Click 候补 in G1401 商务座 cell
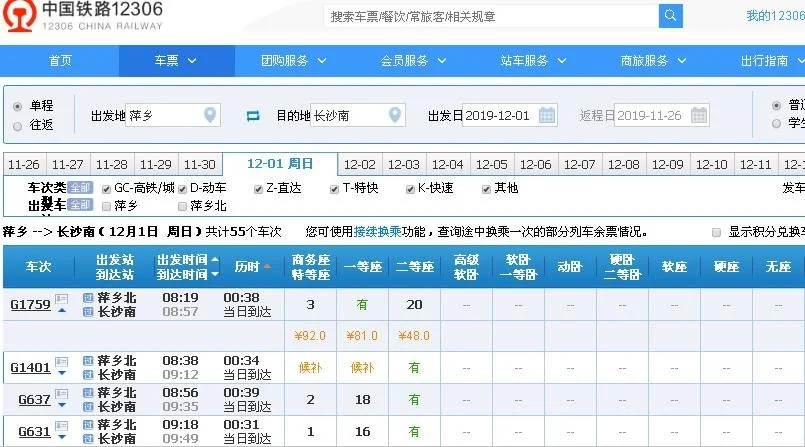Viewport: 805px width, 447px height. click(310, 367)
